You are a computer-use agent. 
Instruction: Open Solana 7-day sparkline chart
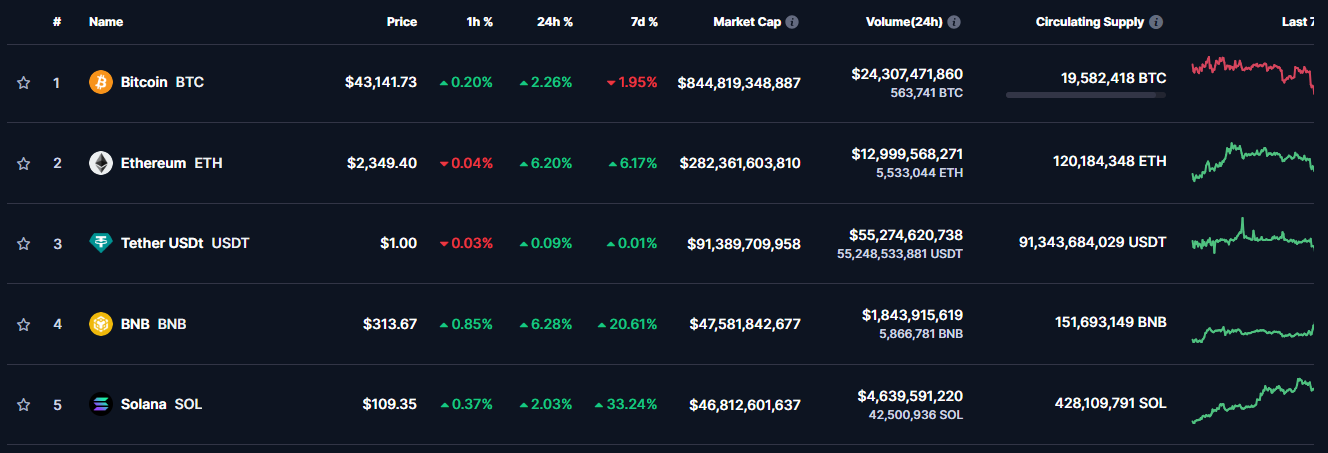coord(1253,401)
